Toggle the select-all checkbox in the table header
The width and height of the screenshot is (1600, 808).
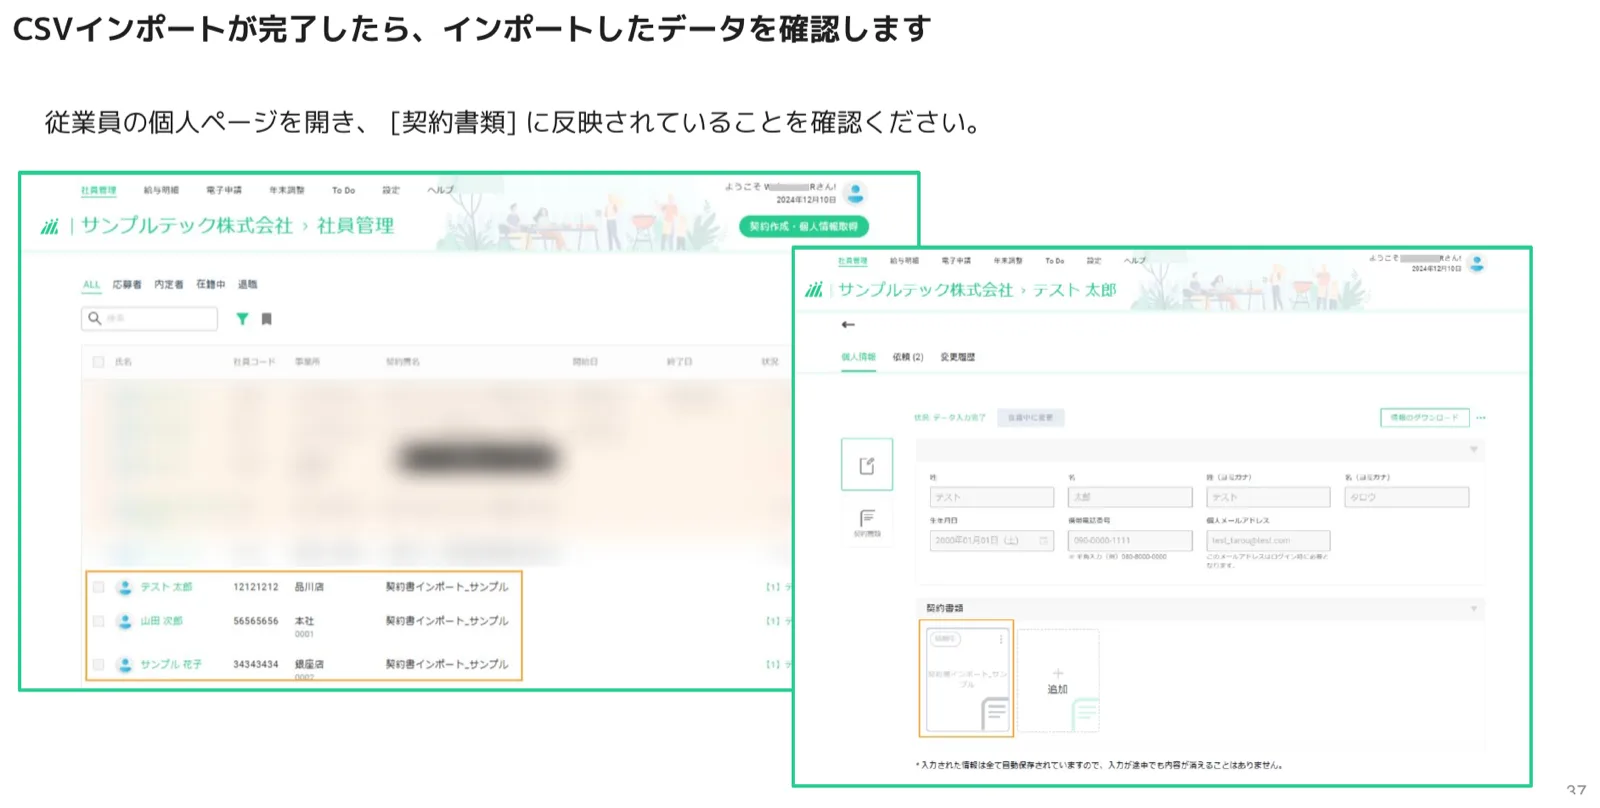coord(98,362)
